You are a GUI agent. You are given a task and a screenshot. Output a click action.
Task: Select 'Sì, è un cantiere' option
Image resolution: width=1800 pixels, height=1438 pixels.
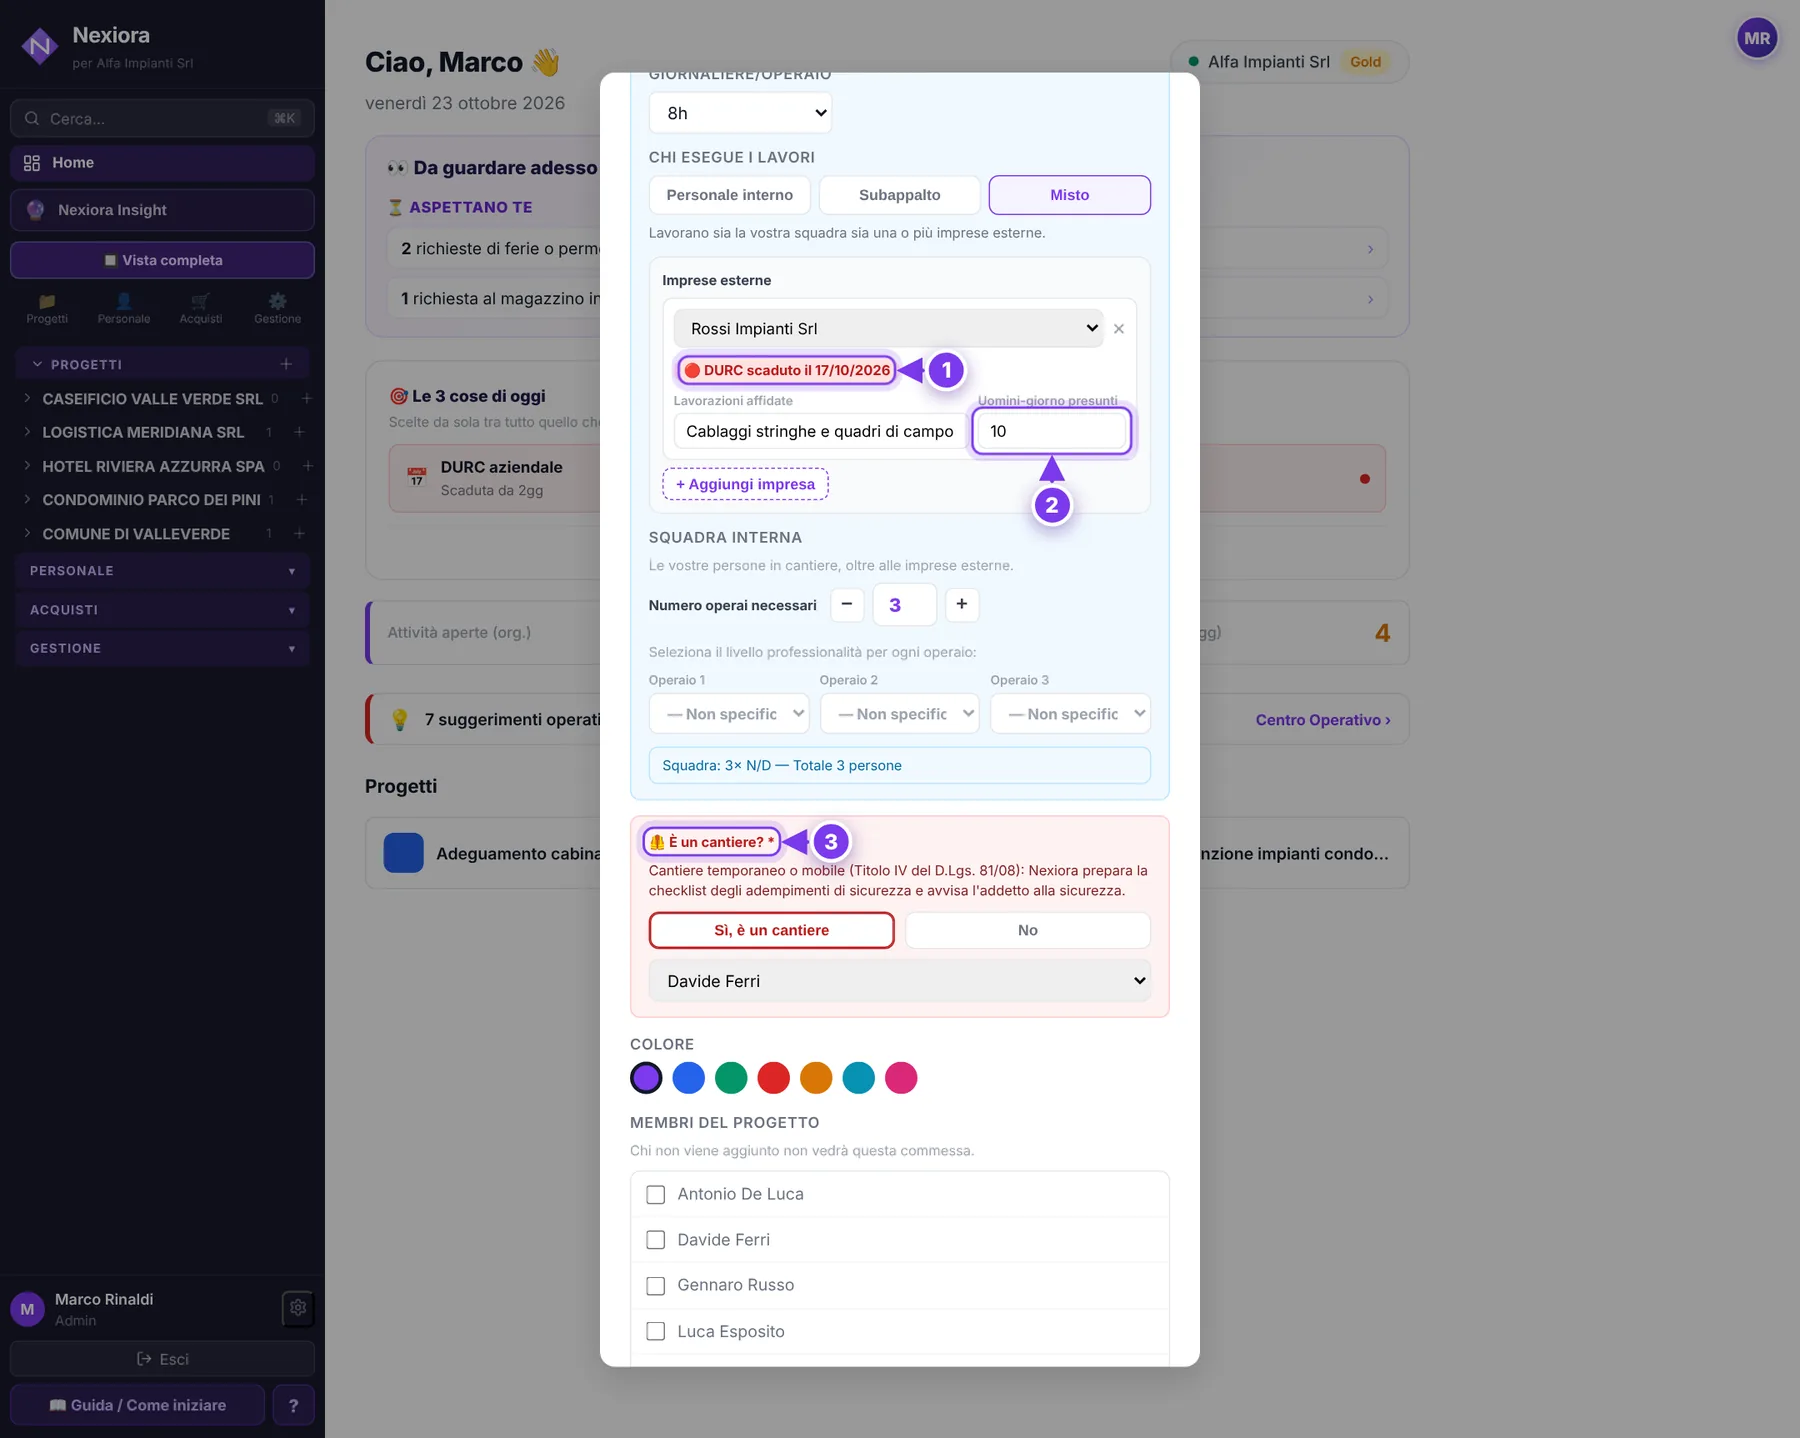771,930
